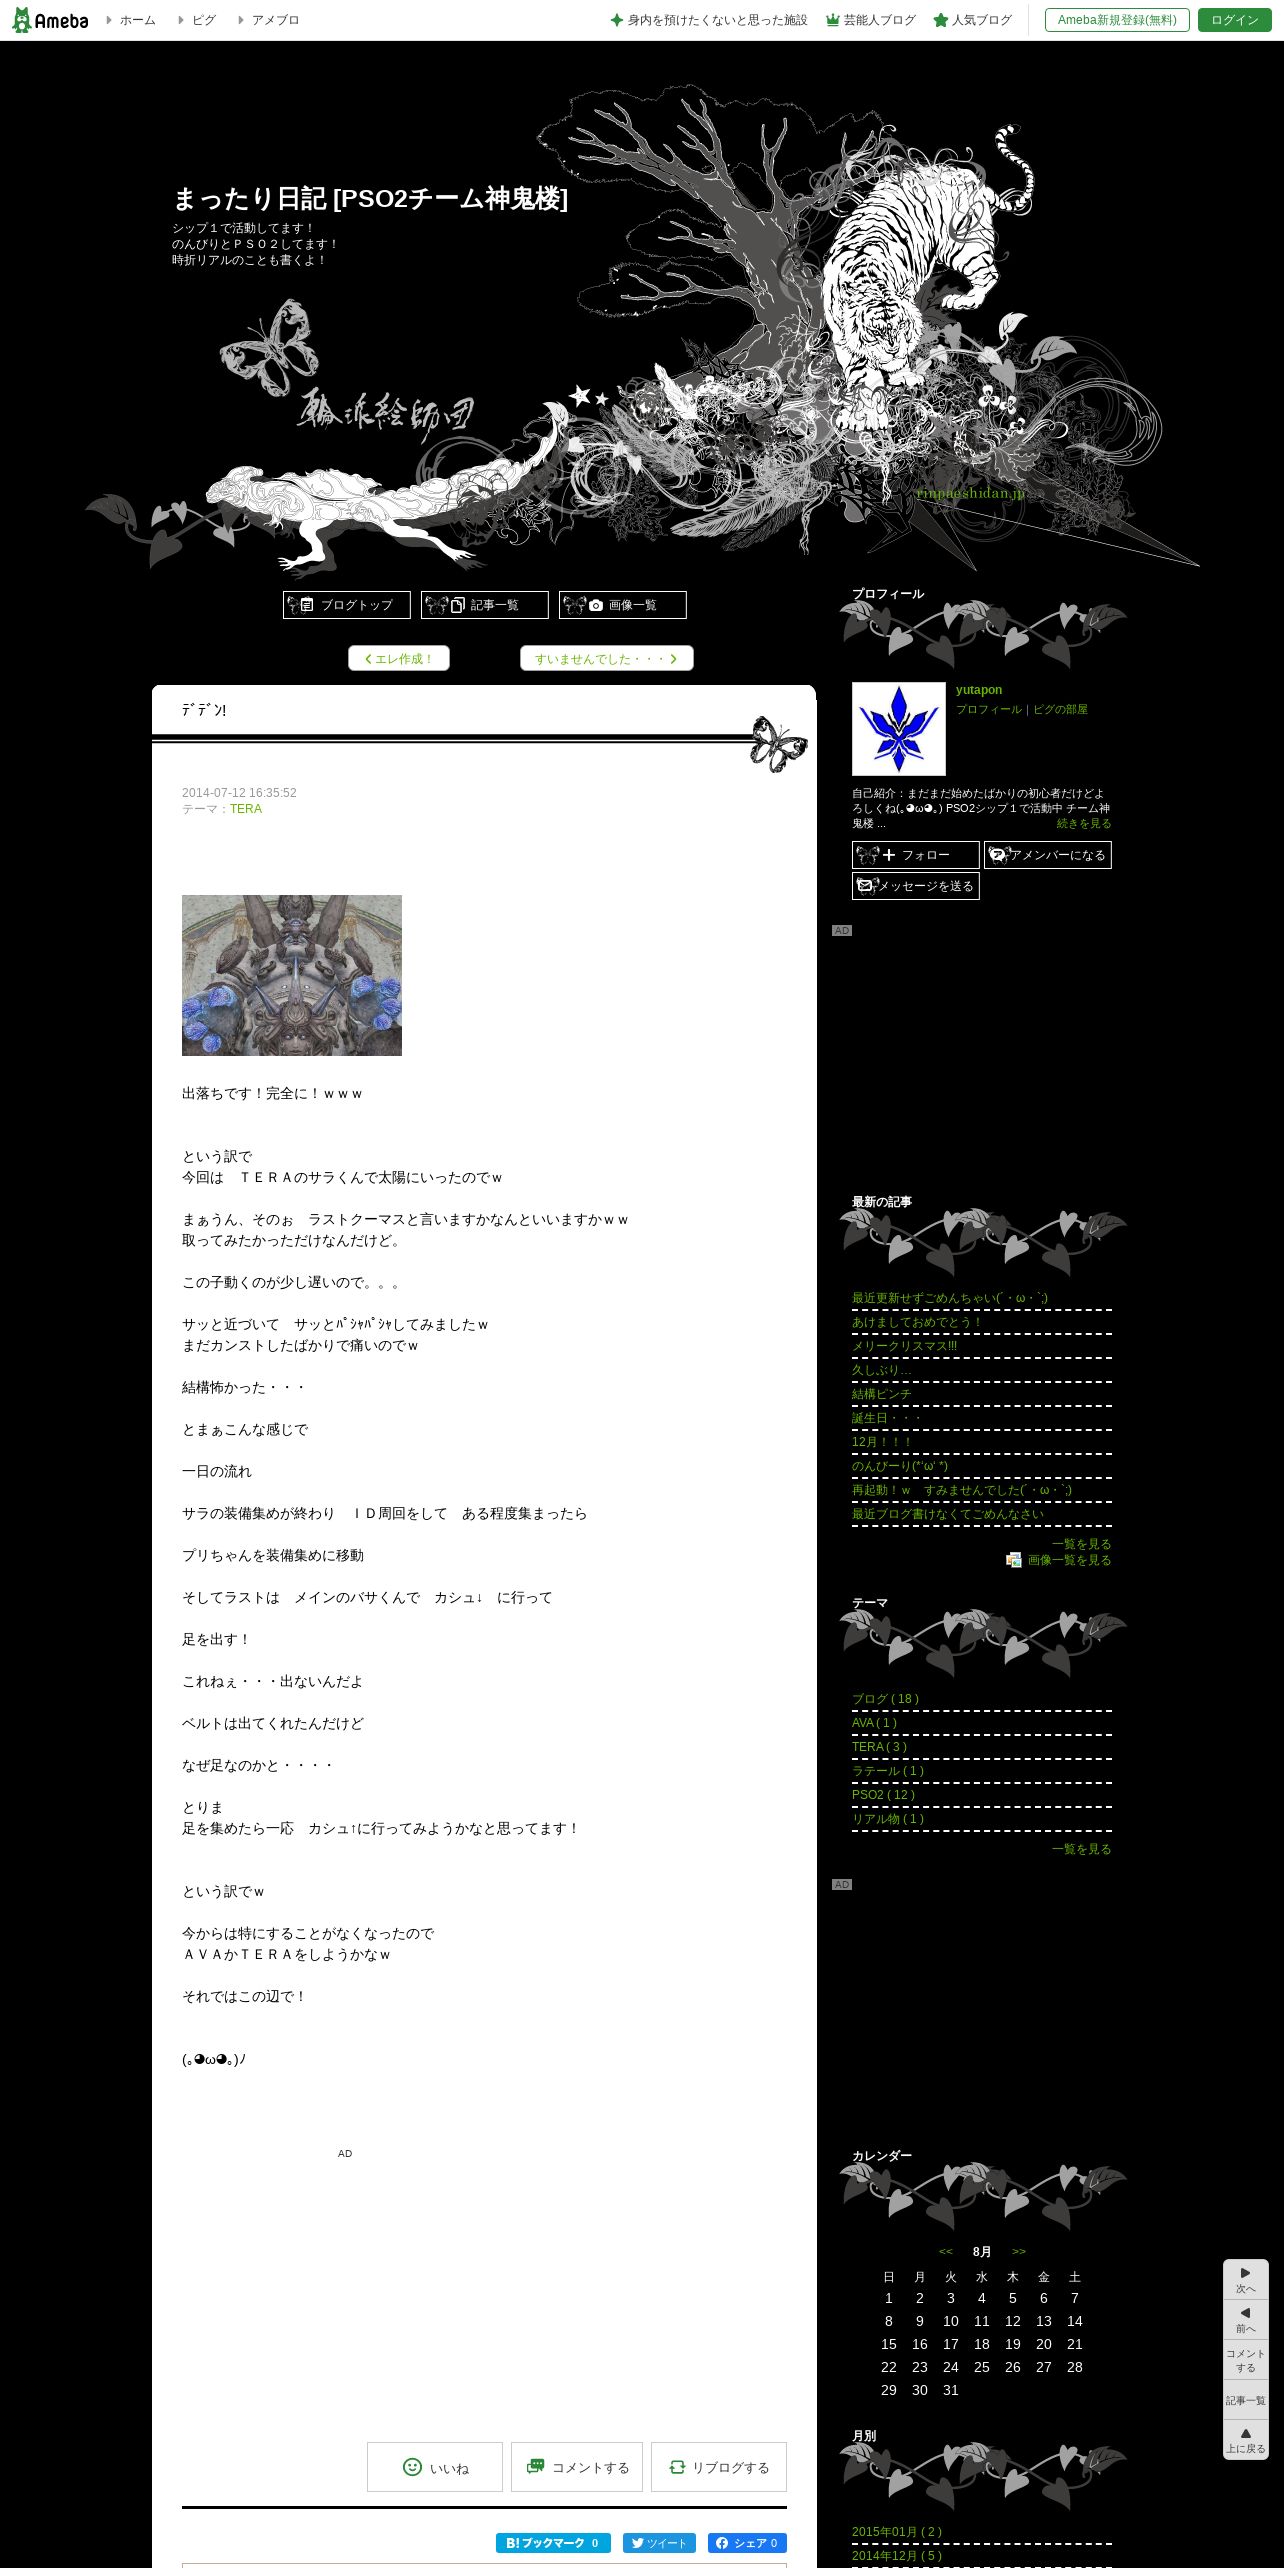1284x2568 pixels.
Task: Click the ログイン button
Action: tap(1235, 20)
